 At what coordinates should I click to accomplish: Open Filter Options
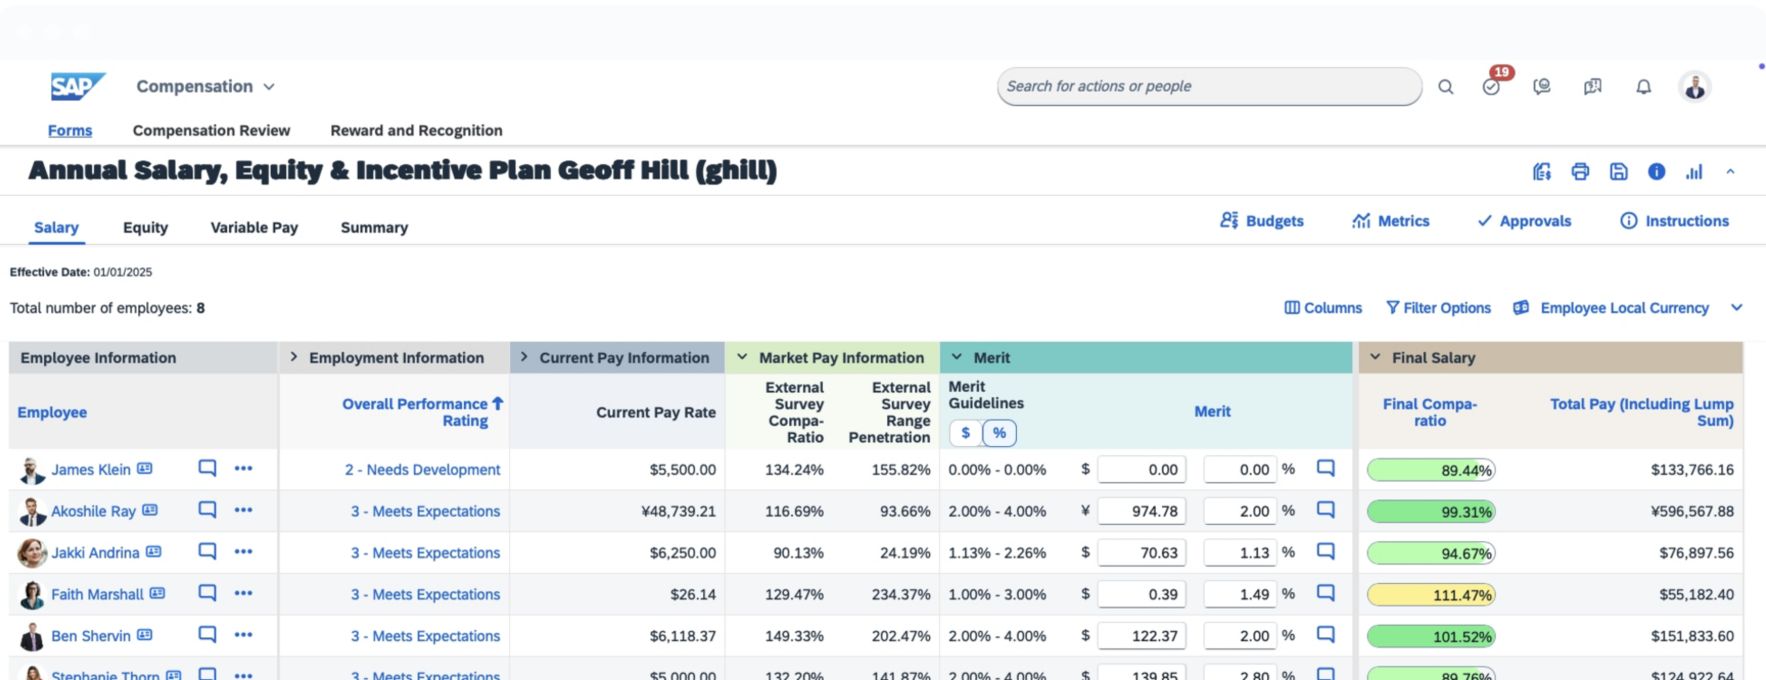point(1438,308)
